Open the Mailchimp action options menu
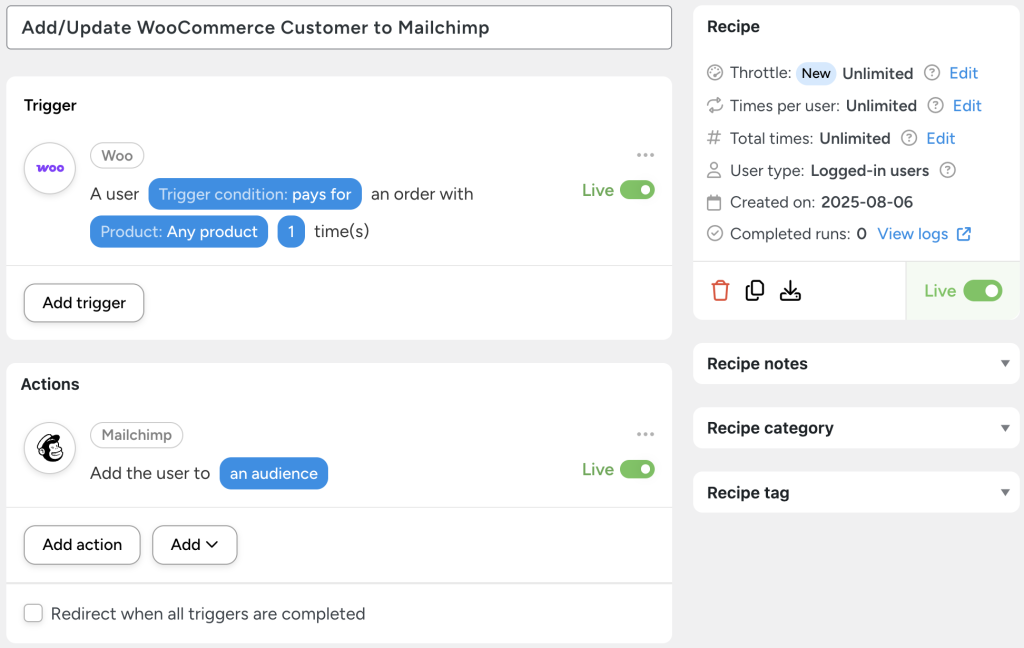 (x=645, y=434)
